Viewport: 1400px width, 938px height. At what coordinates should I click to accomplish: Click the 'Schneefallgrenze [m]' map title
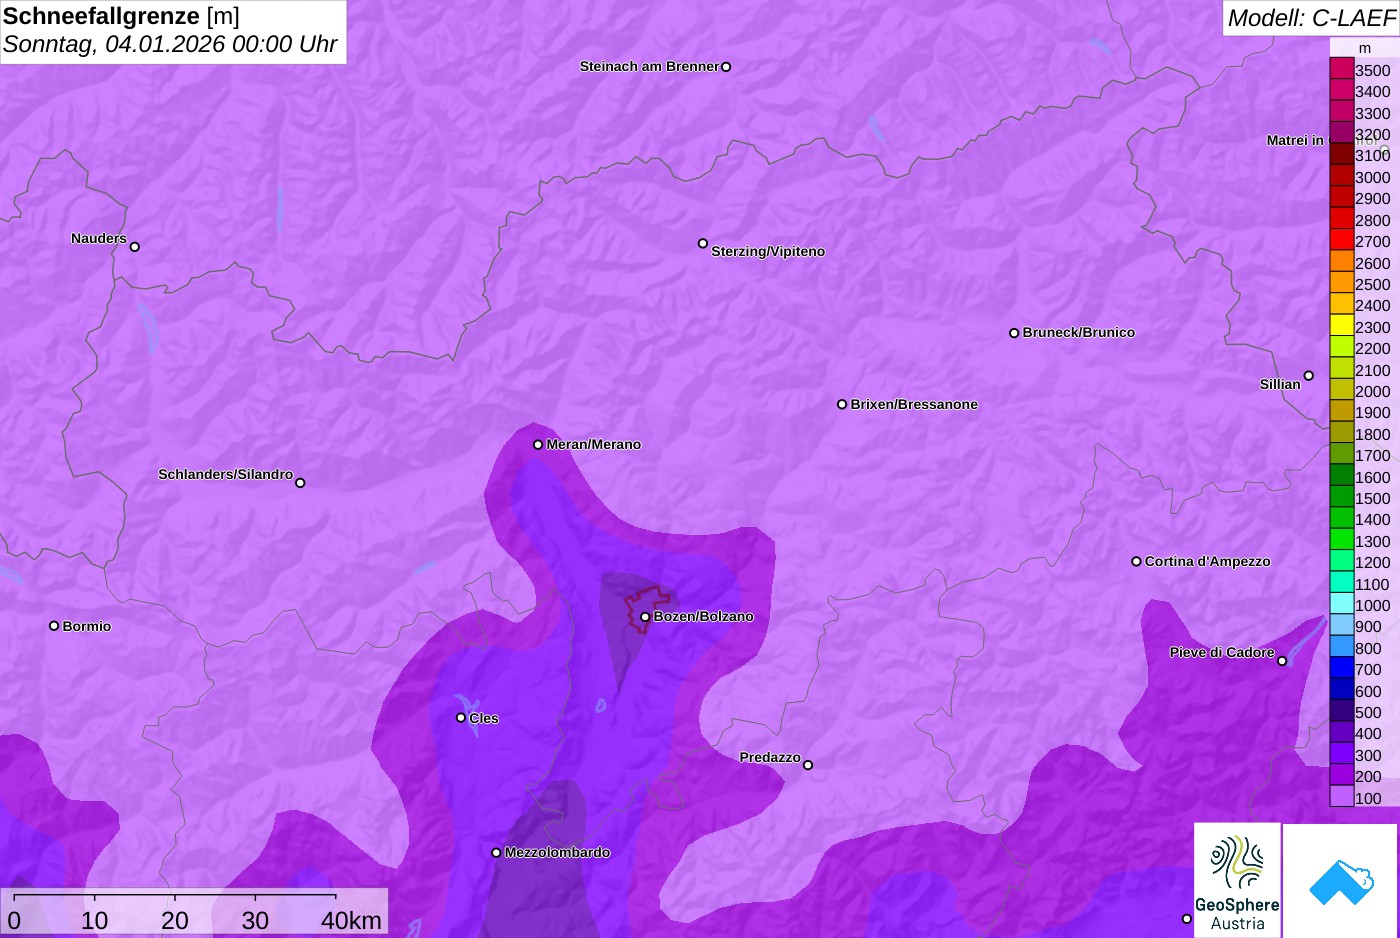(121, 16)
